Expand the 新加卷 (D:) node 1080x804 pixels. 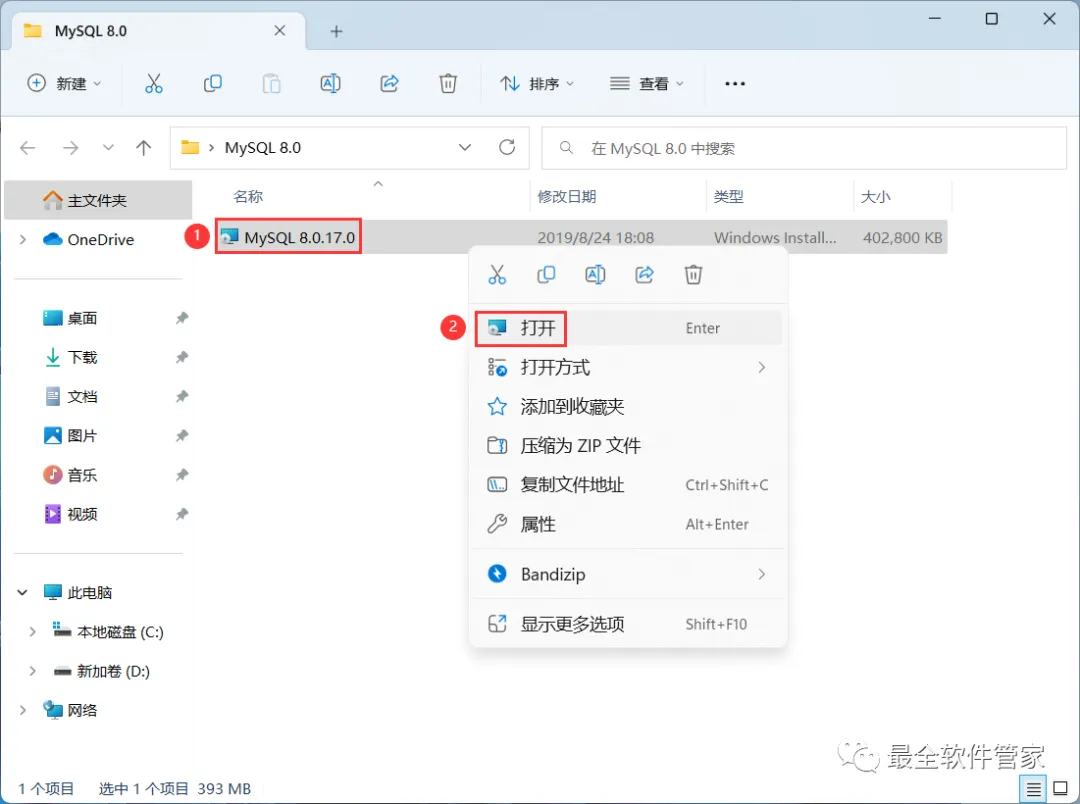click(32, 671)
